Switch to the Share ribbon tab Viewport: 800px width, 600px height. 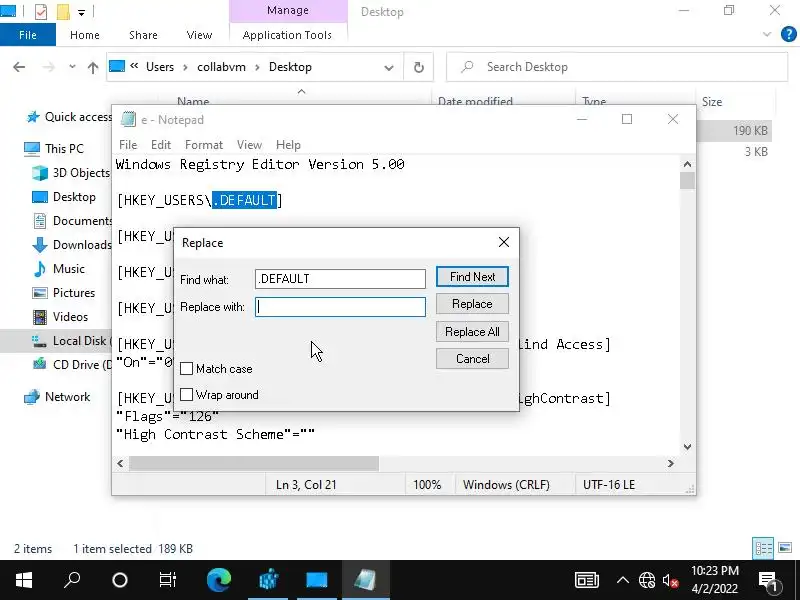(x=143, y=35)
